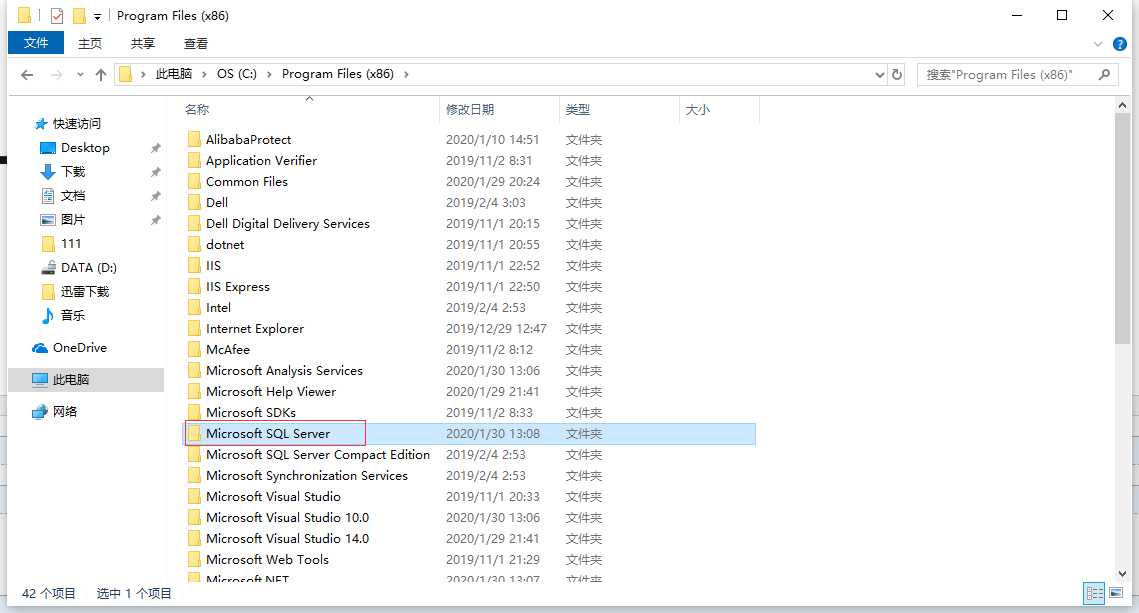
Task: Select the dotnet folder icon
Action: pos(194,244)
